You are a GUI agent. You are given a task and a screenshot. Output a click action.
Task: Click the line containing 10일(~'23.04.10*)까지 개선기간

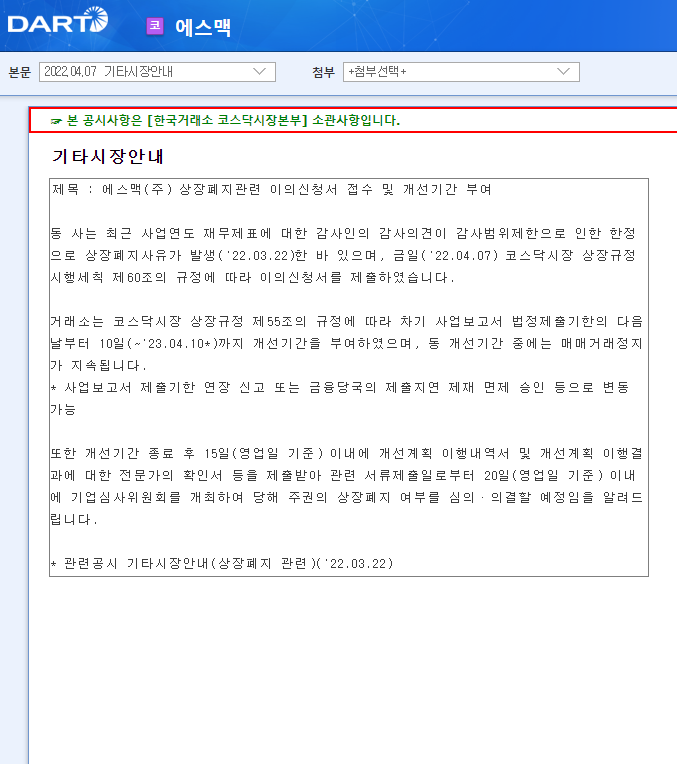click(347, 344)
